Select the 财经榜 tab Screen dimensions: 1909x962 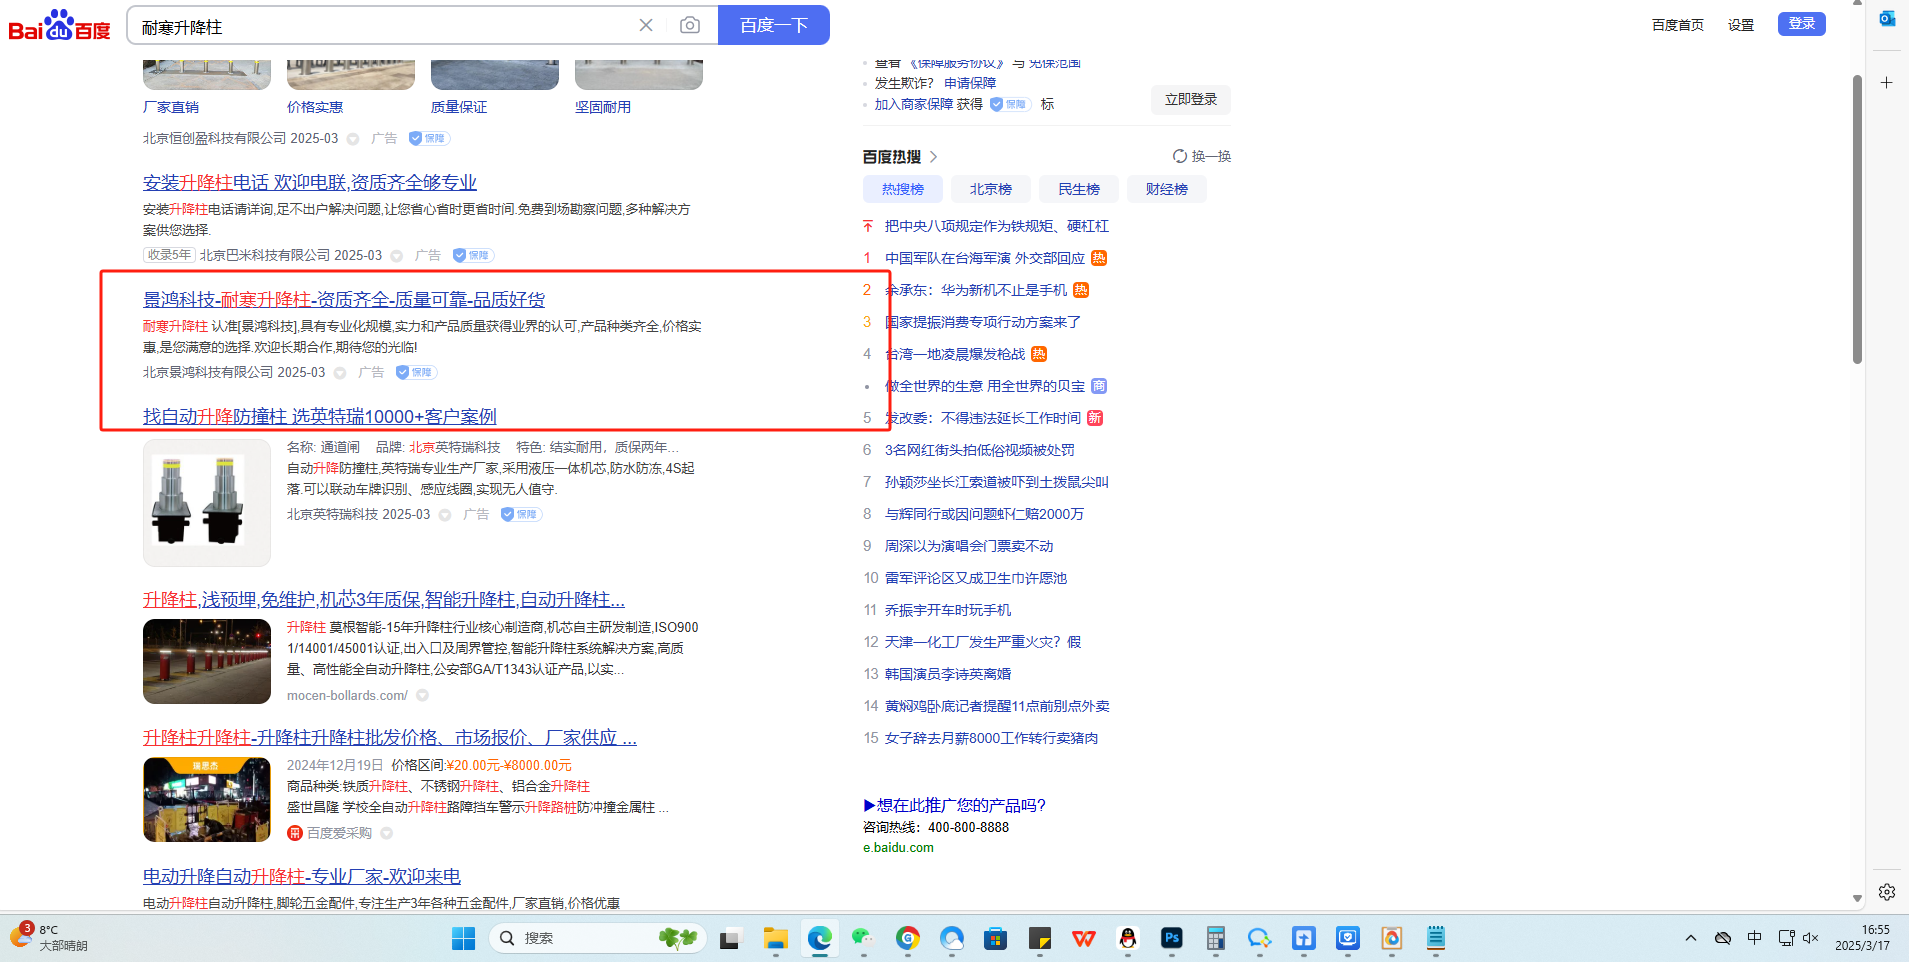click(1166, 189)
